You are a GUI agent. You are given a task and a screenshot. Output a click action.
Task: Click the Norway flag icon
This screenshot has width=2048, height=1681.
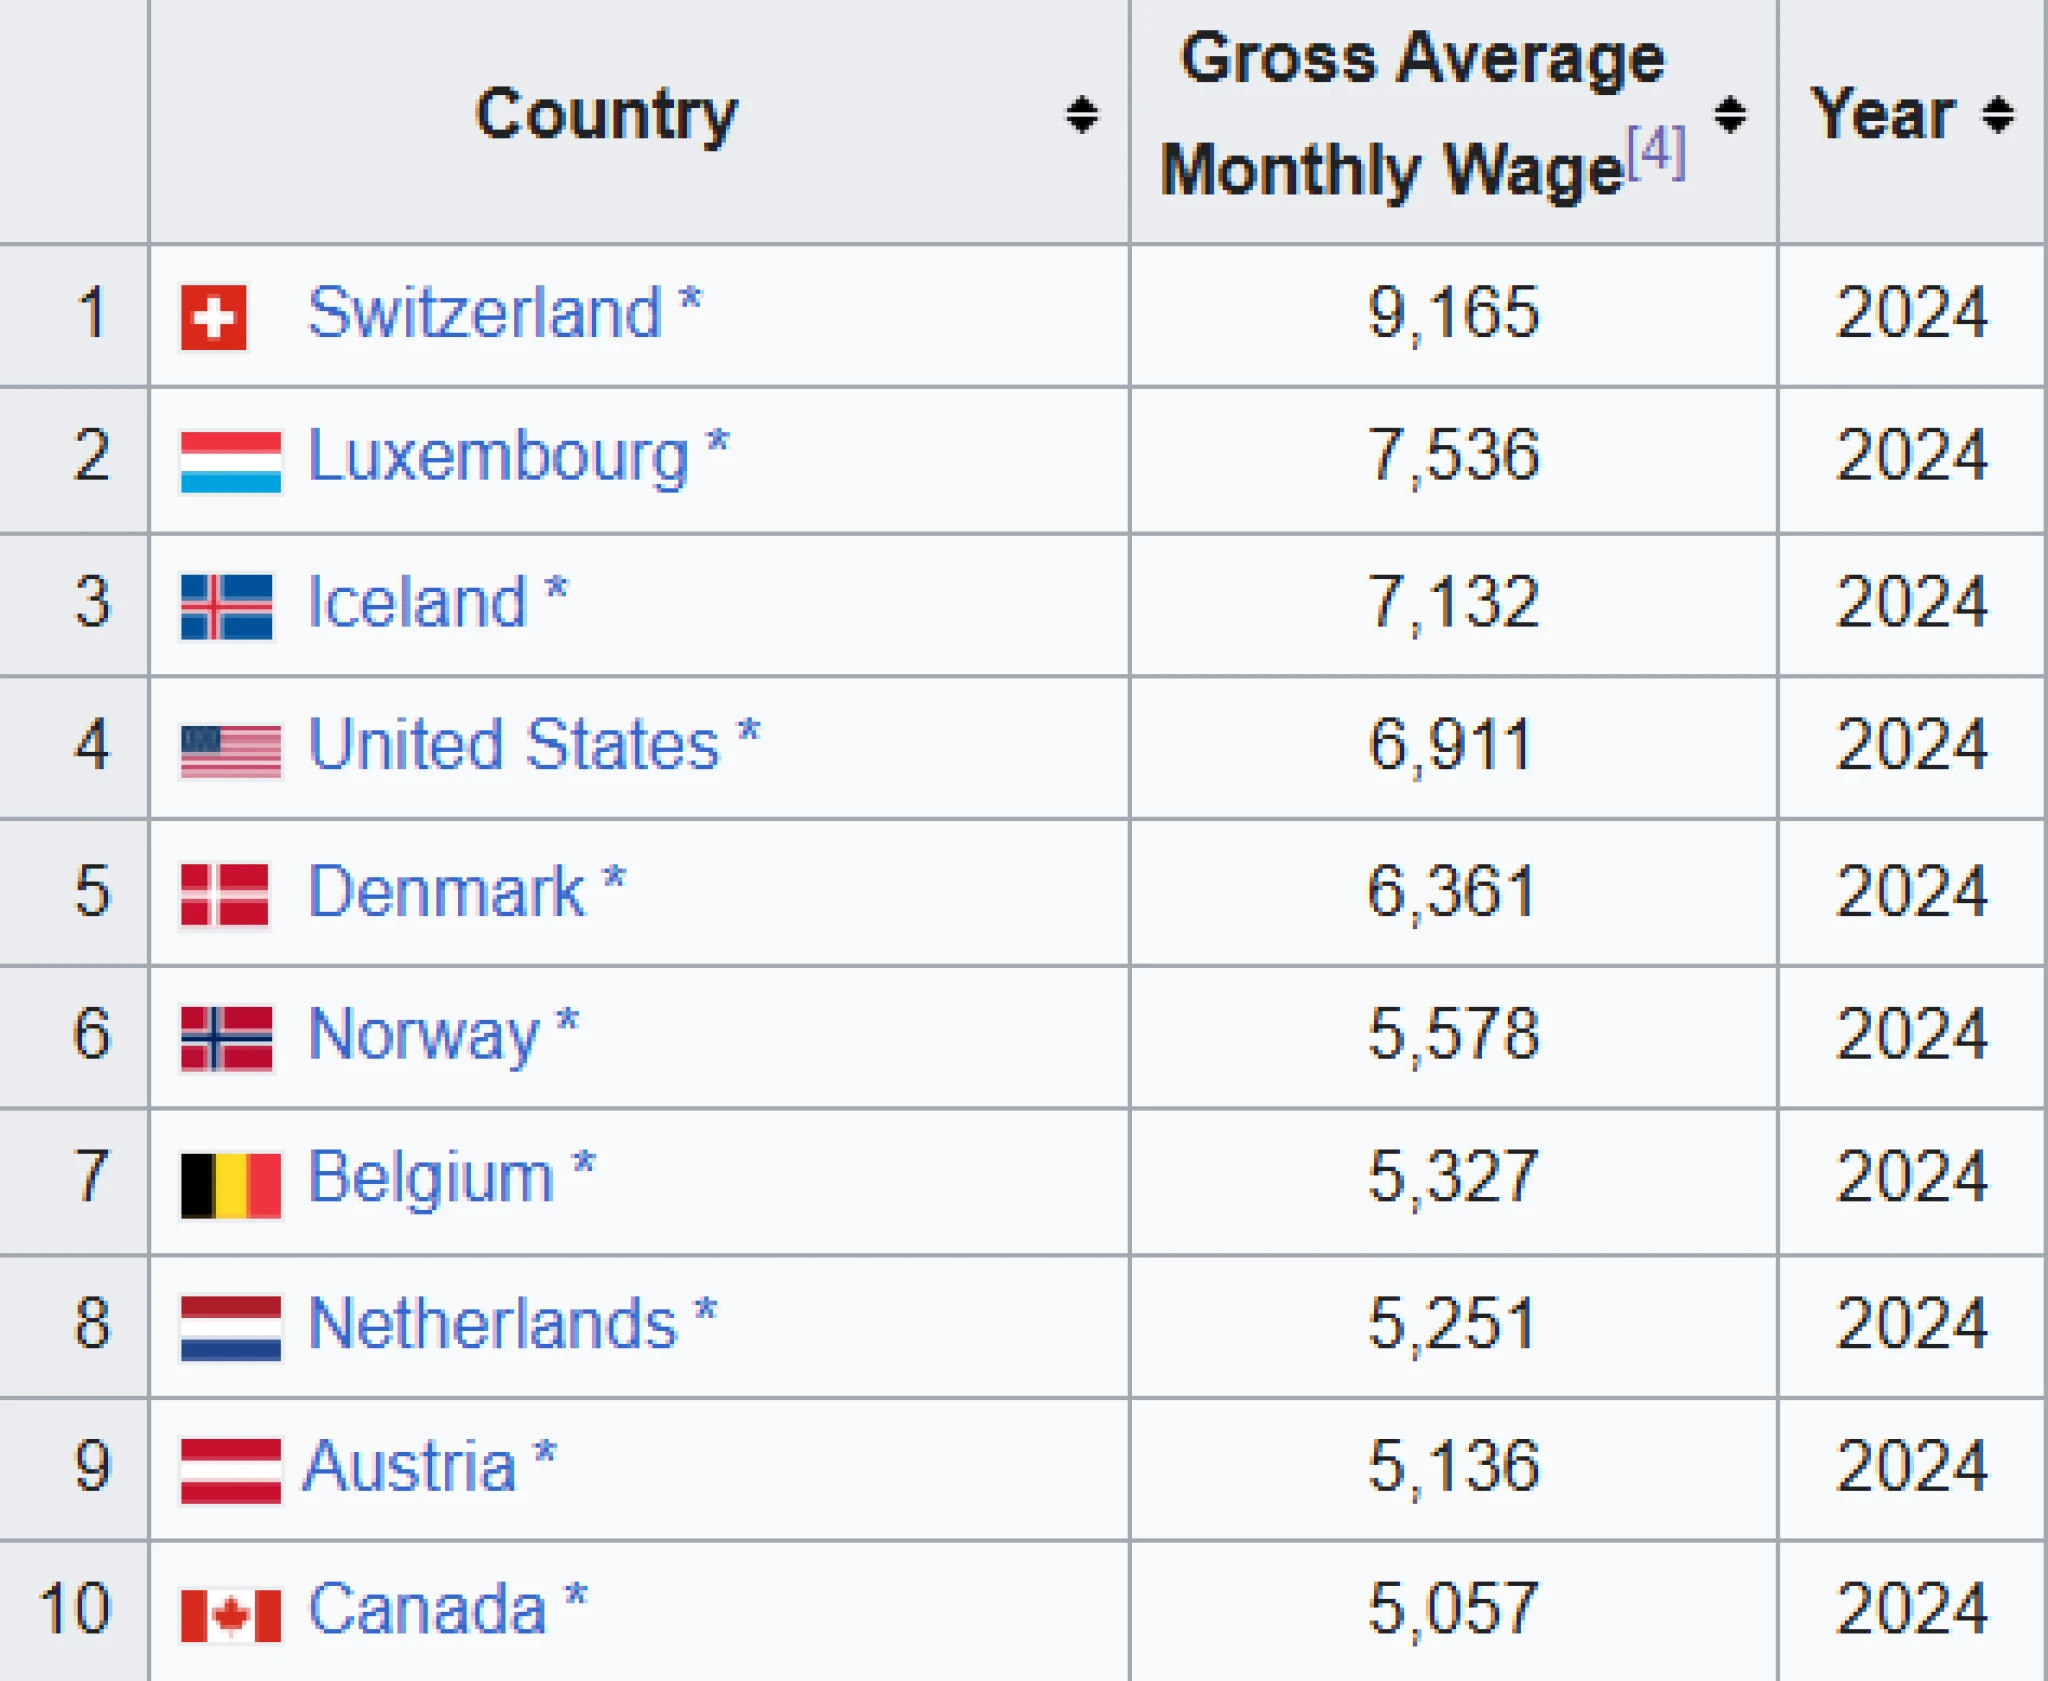227,1039
